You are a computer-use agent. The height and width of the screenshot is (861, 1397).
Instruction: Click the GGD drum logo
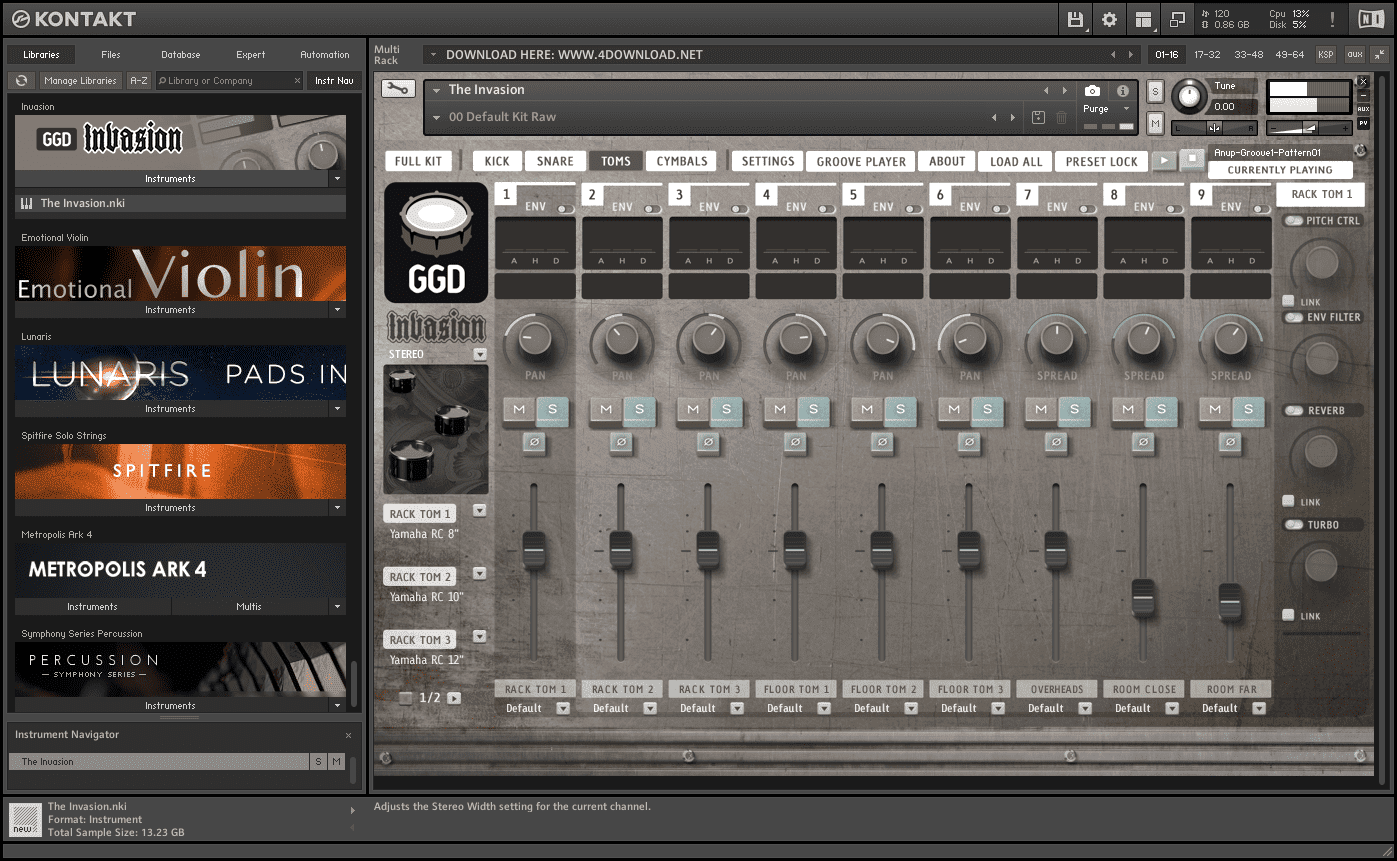(436, 243)
